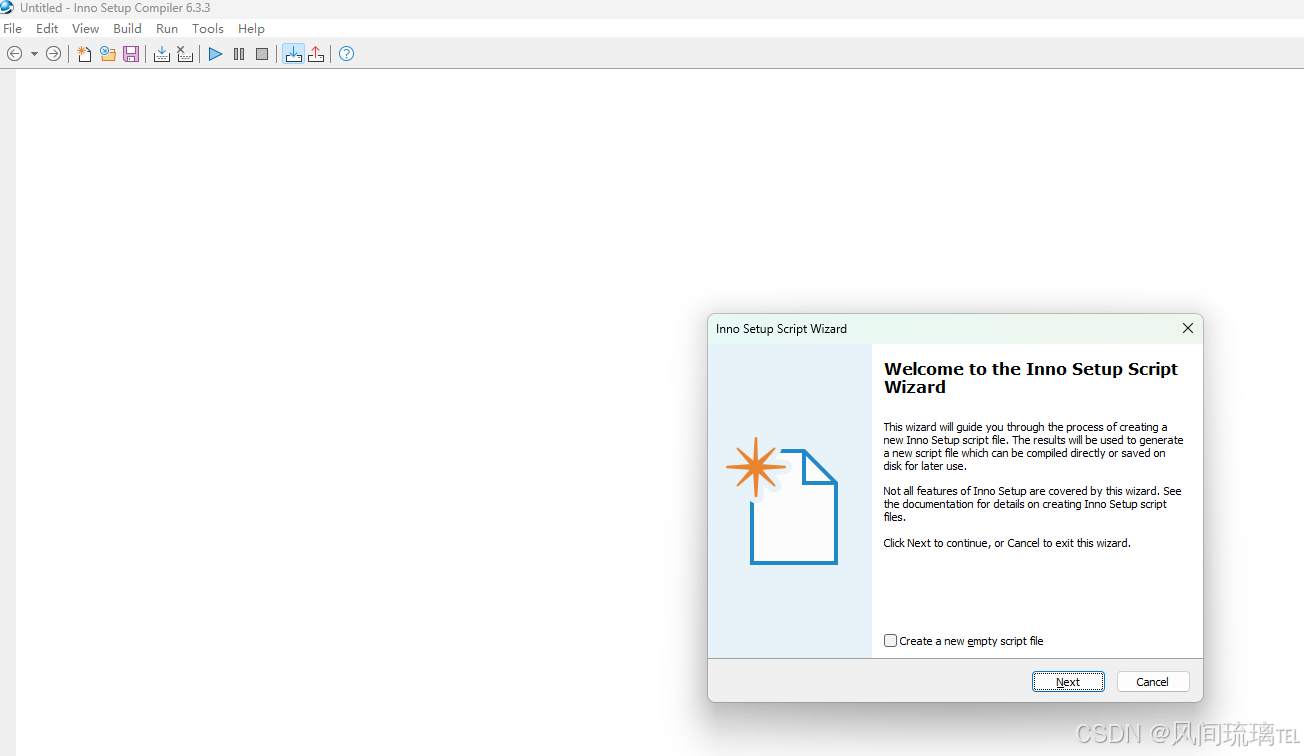Select the Target Uninstall toolbar icon
This screenshot has height=756, width=1304.
pyautogui.click(x=316, y=54)
